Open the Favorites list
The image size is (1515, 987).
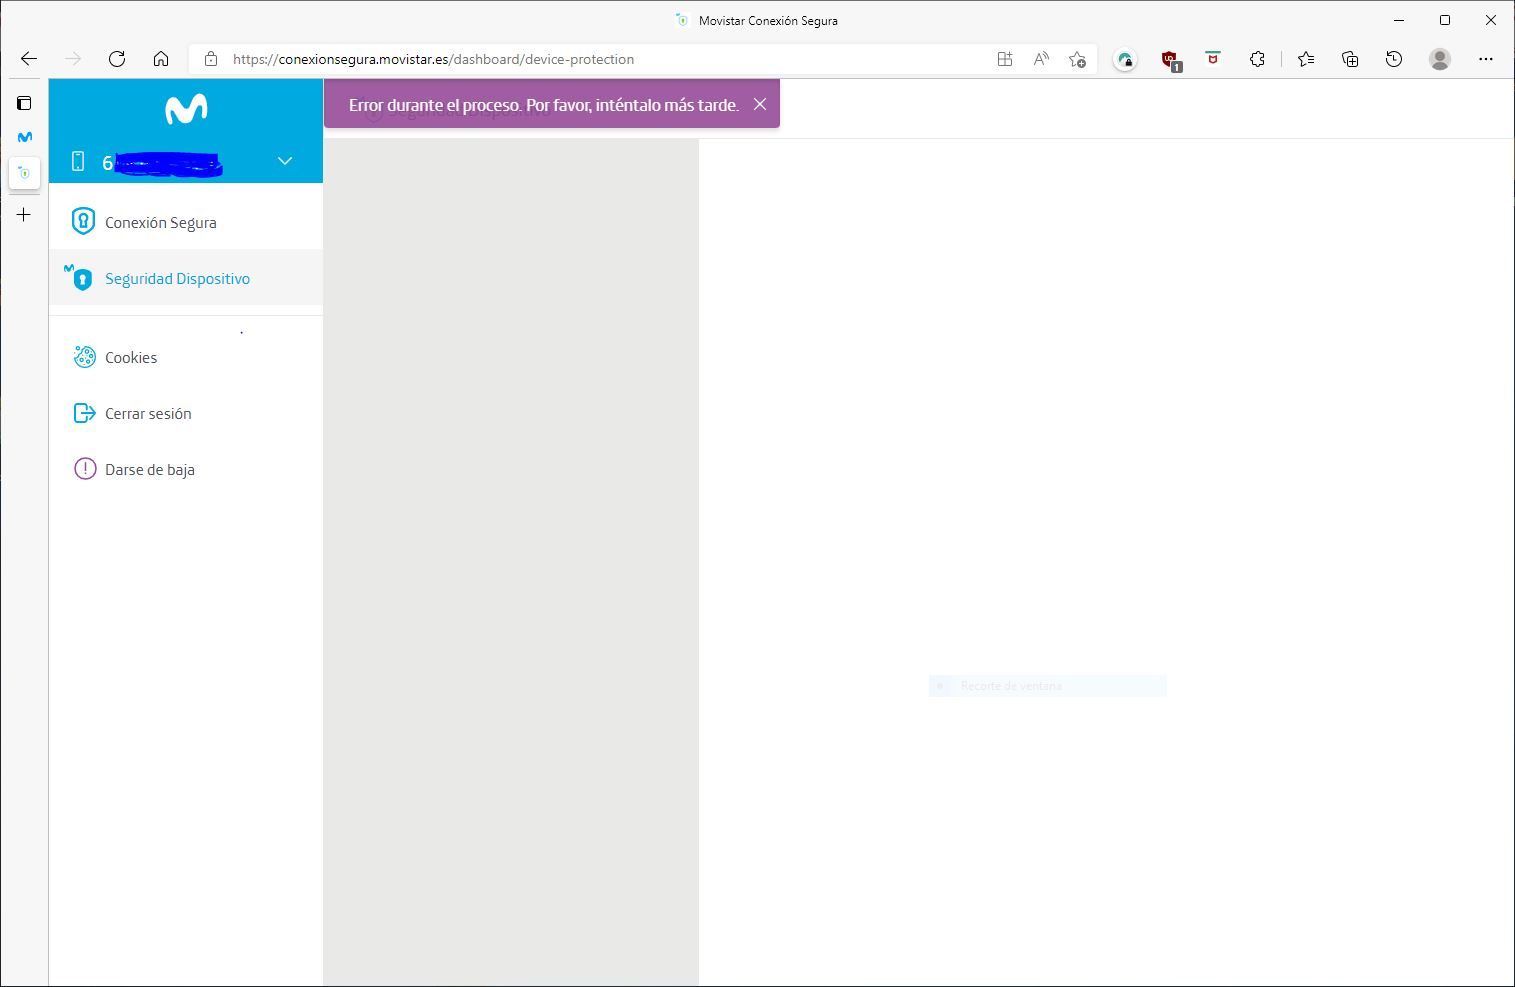click(1306, 59)
